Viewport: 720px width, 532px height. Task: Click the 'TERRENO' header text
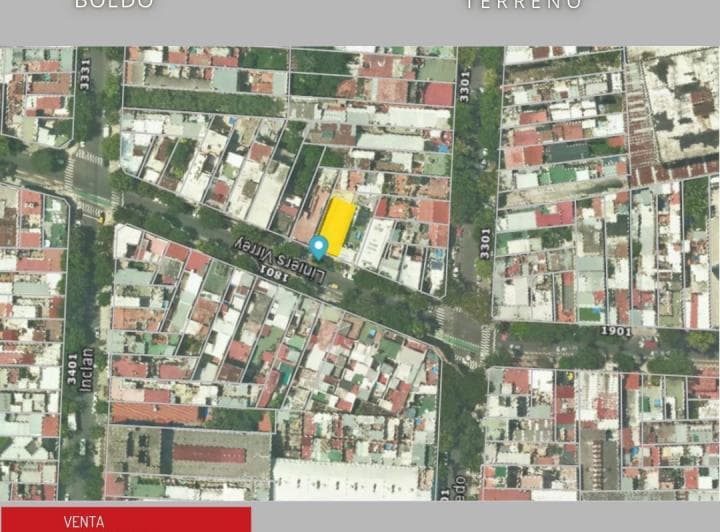524,5
